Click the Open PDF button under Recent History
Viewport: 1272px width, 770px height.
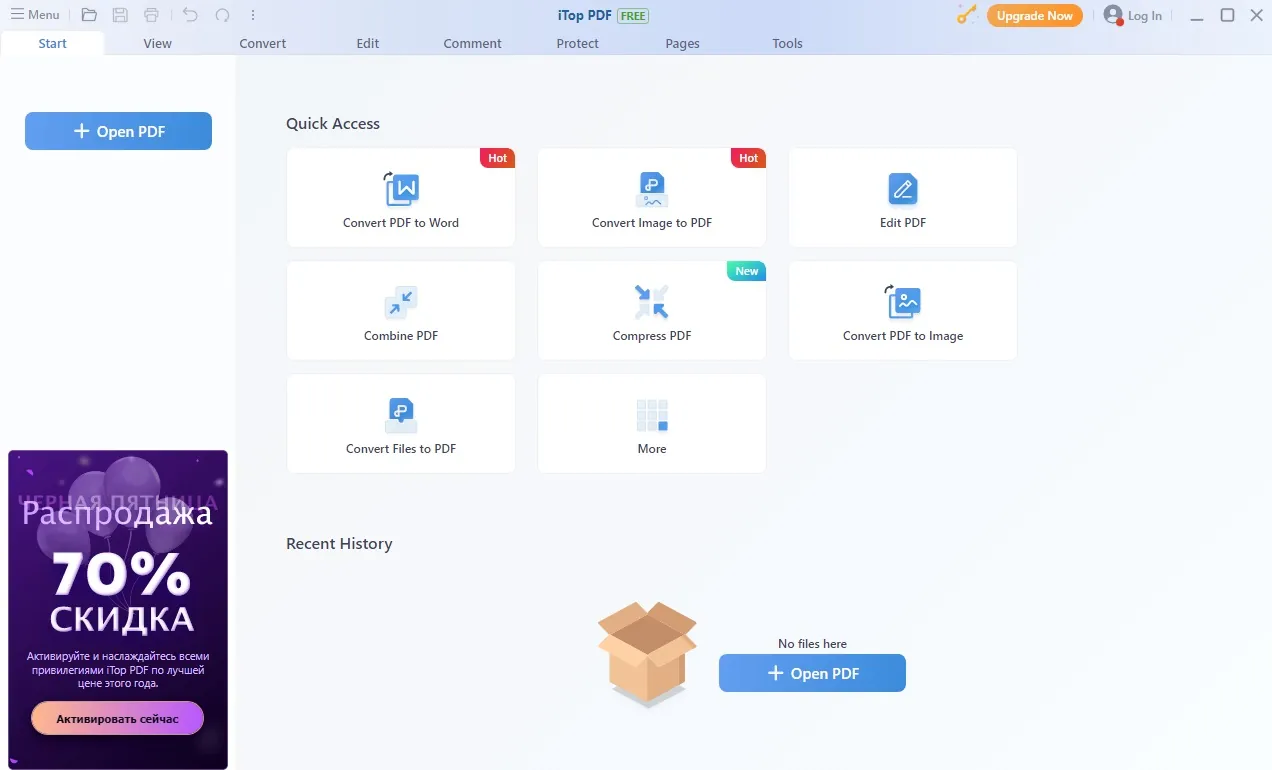[x=812, y=673]
